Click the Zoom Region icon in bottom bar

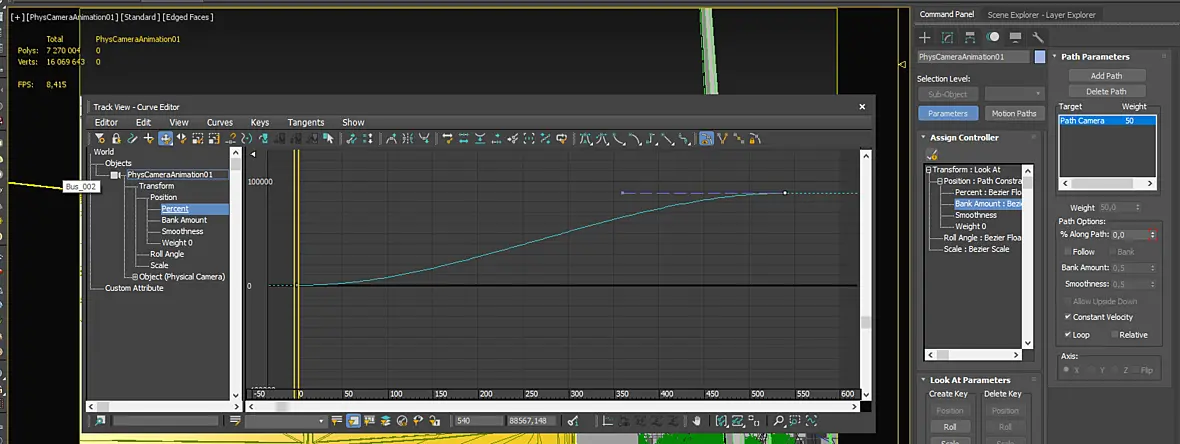(795, 421)
